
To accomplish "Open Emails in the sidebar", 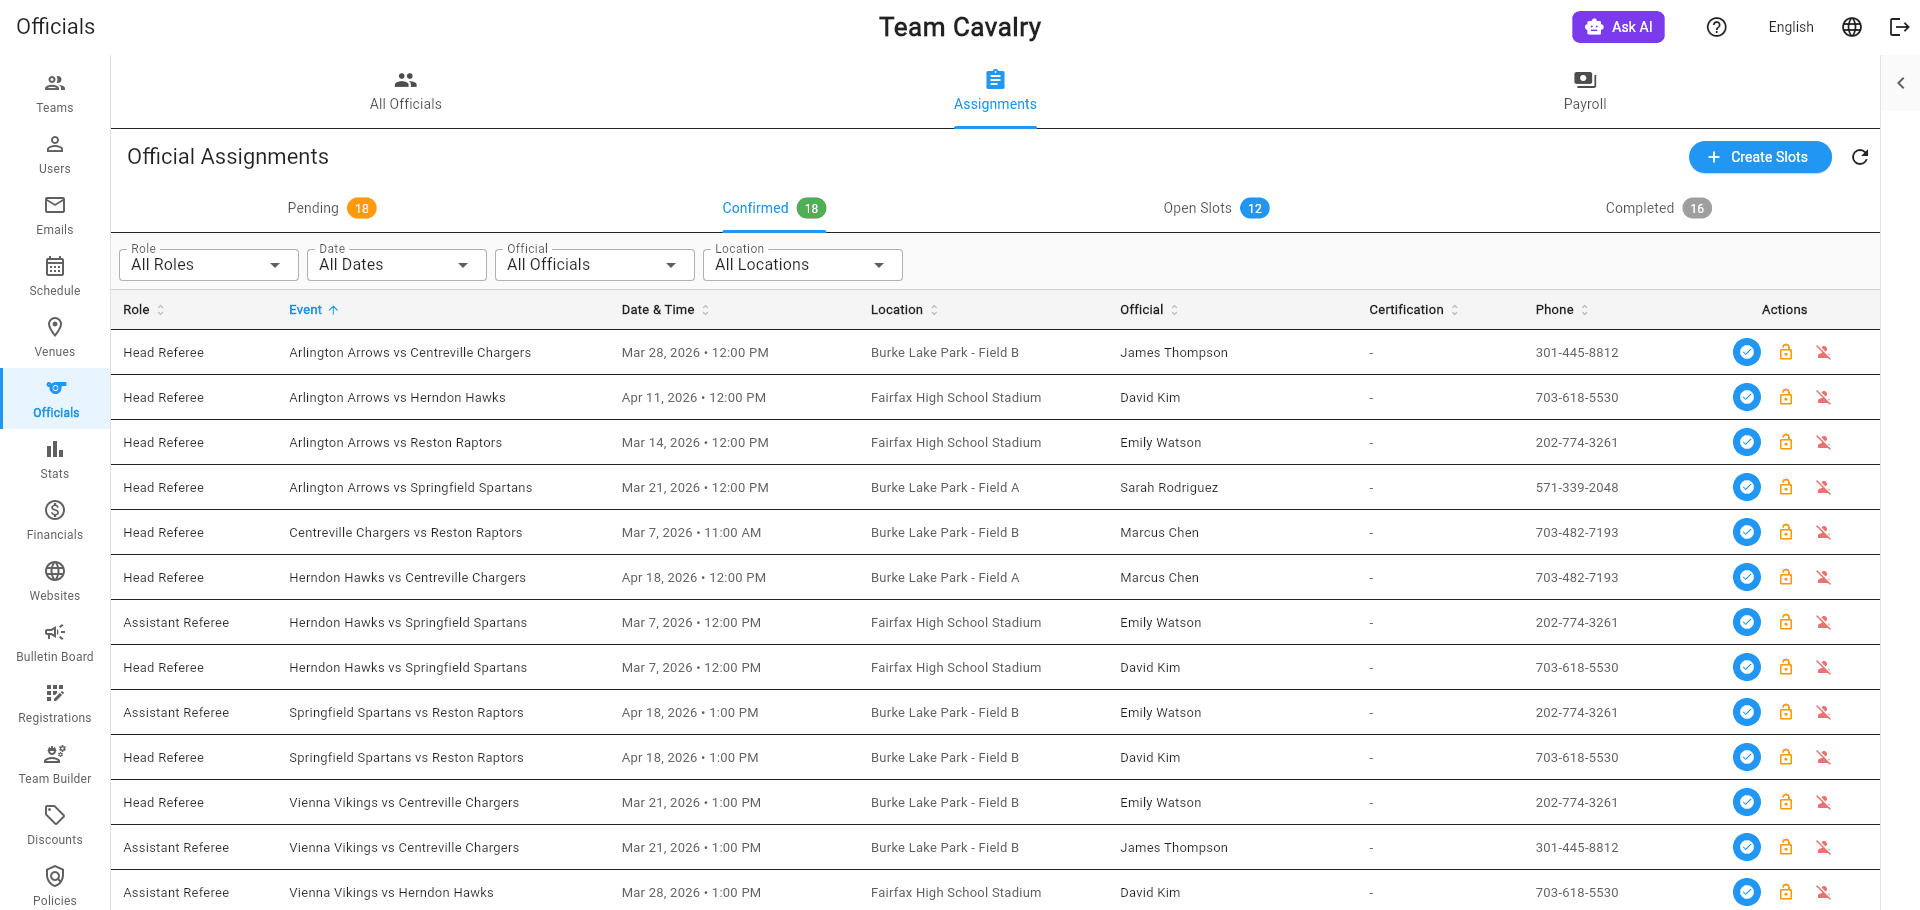I will [55, 216].
